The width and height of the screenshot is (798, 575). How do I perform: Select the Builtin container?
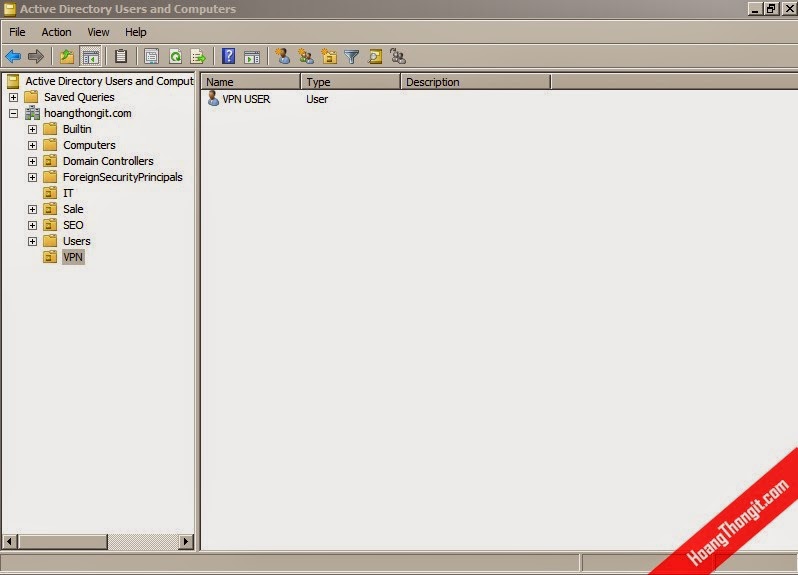tap(77, 129)
